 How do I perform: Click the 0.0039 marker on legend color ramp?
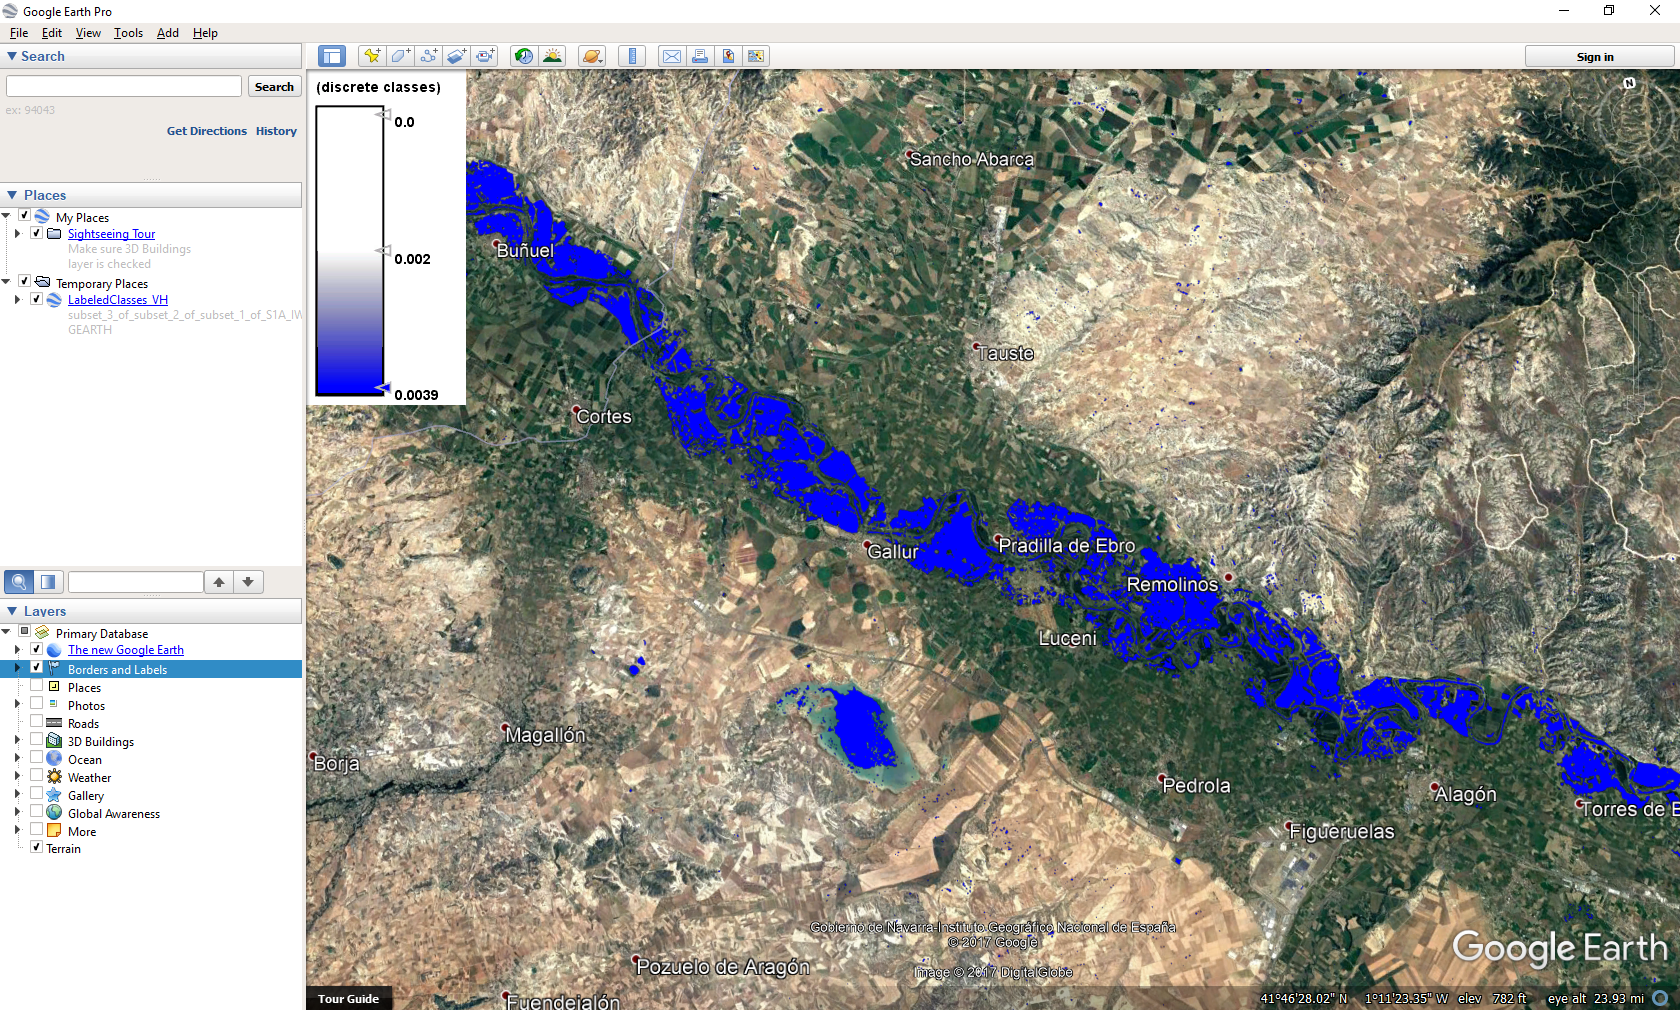pos(384,387)
